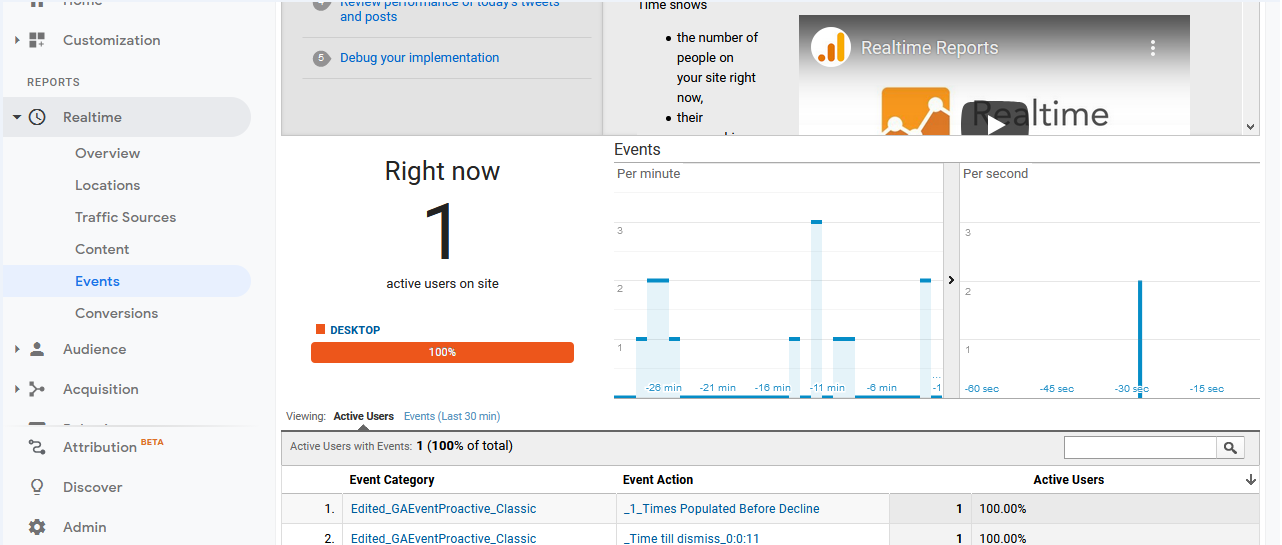Click the Customization dashboard icon
The height and width of the screenshot is (545, 1282).
(37, 40)
